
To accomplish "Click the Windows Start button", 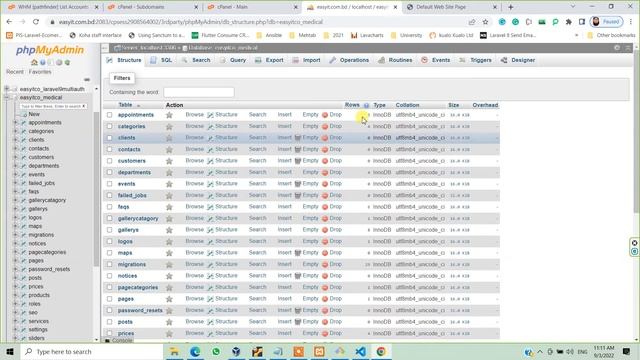I will [10, 351].
